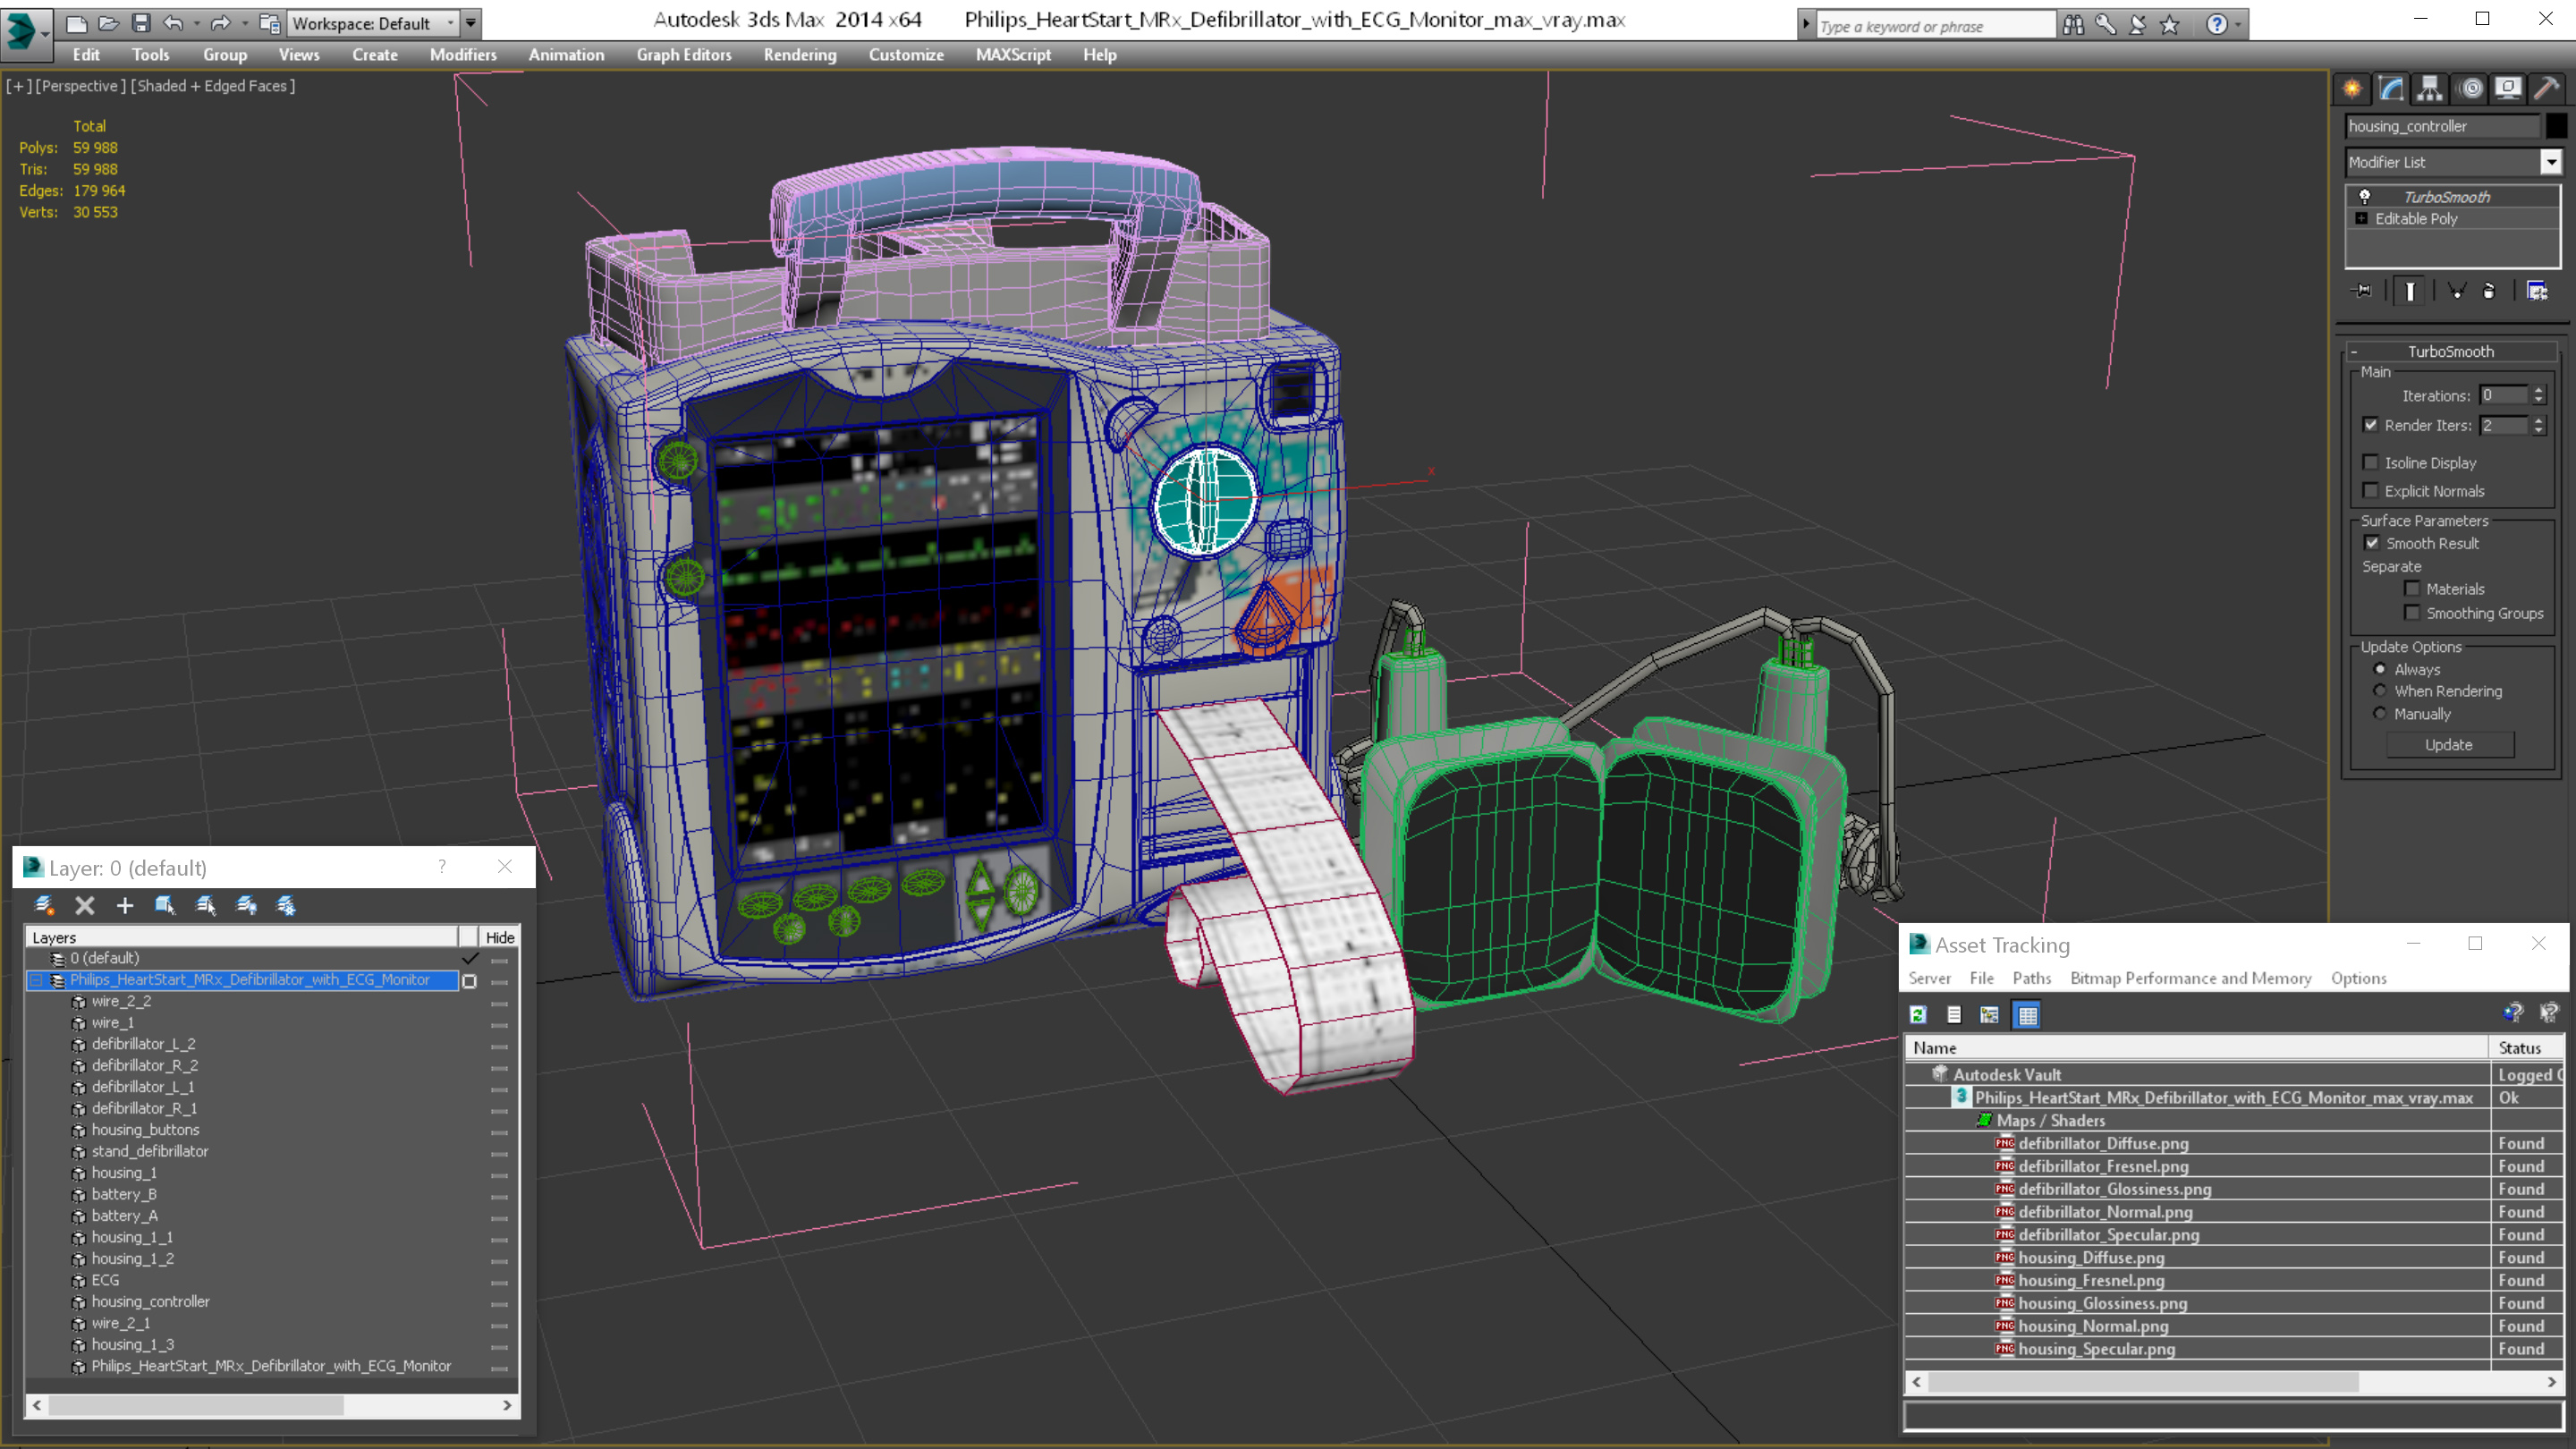
Task: Toggle Smooth Result checkbox
Action: pos(2372,543)
